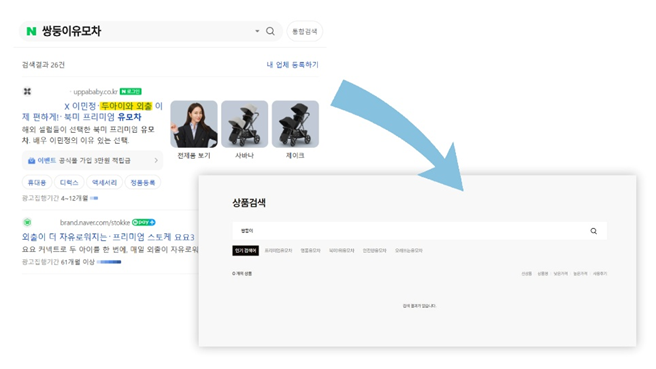Select the 액세서리 chip
Viewport: 656px width, 369px height.
105,182
